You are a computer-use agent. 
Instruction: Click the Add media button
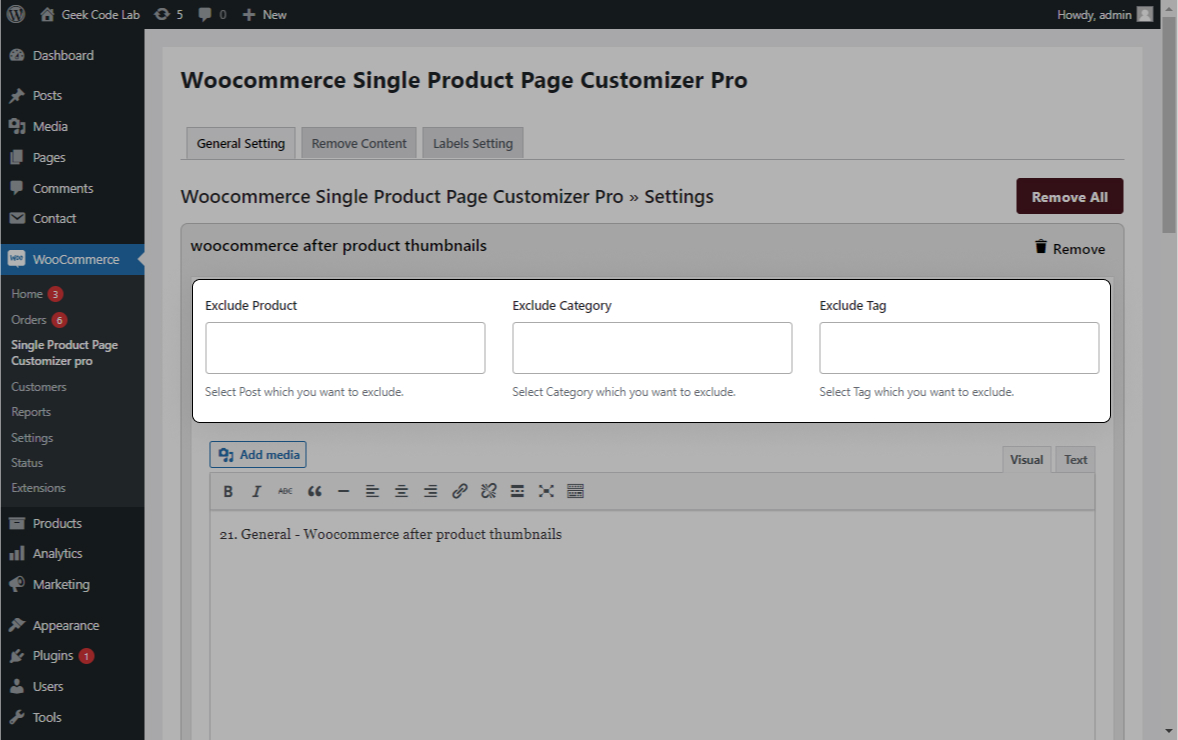(x=258, y=455)
